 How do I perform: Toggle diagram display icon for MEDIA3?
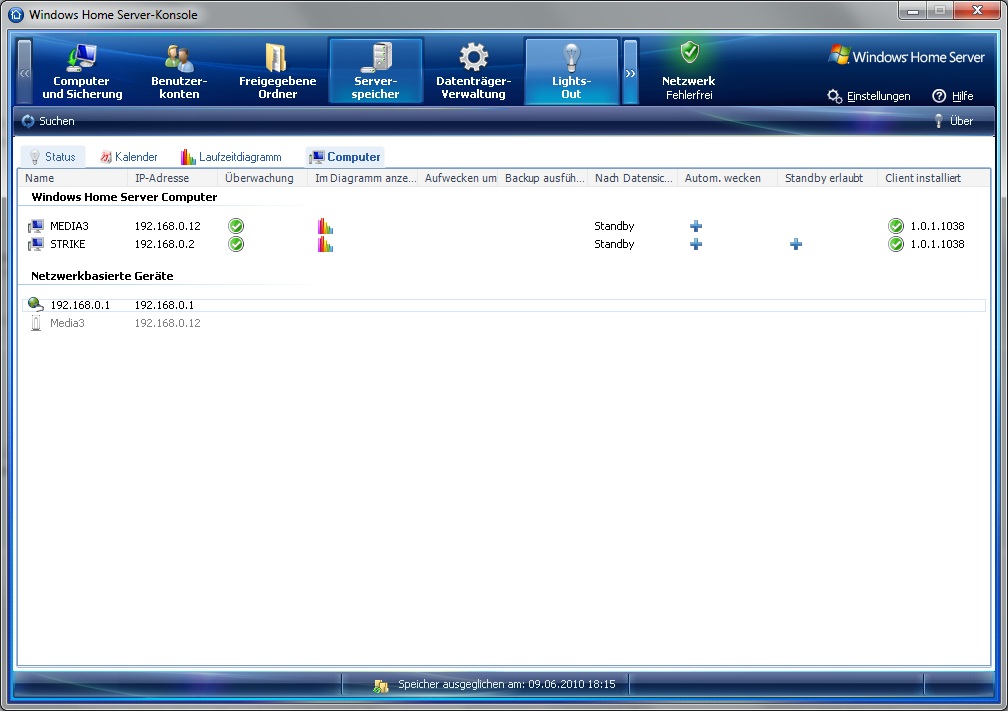(325, 226)
